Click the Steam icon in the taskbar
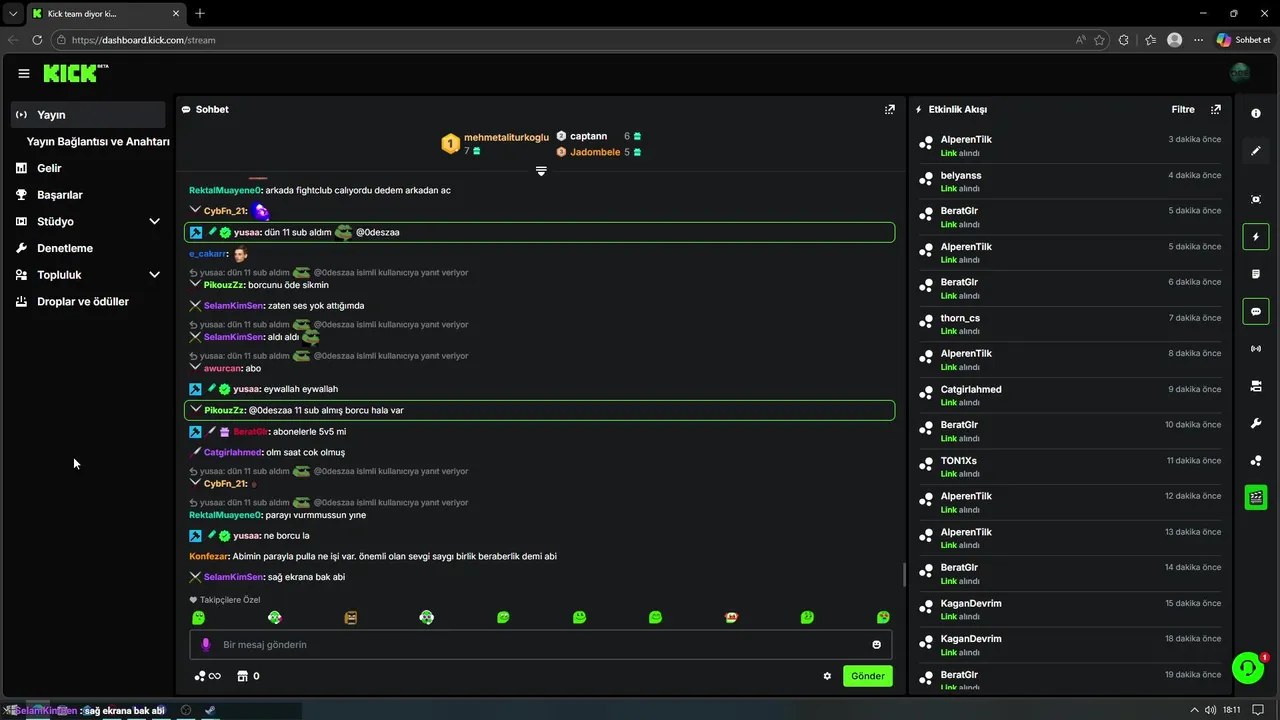This screenshot has height=720, width=1280. point(210,710)
